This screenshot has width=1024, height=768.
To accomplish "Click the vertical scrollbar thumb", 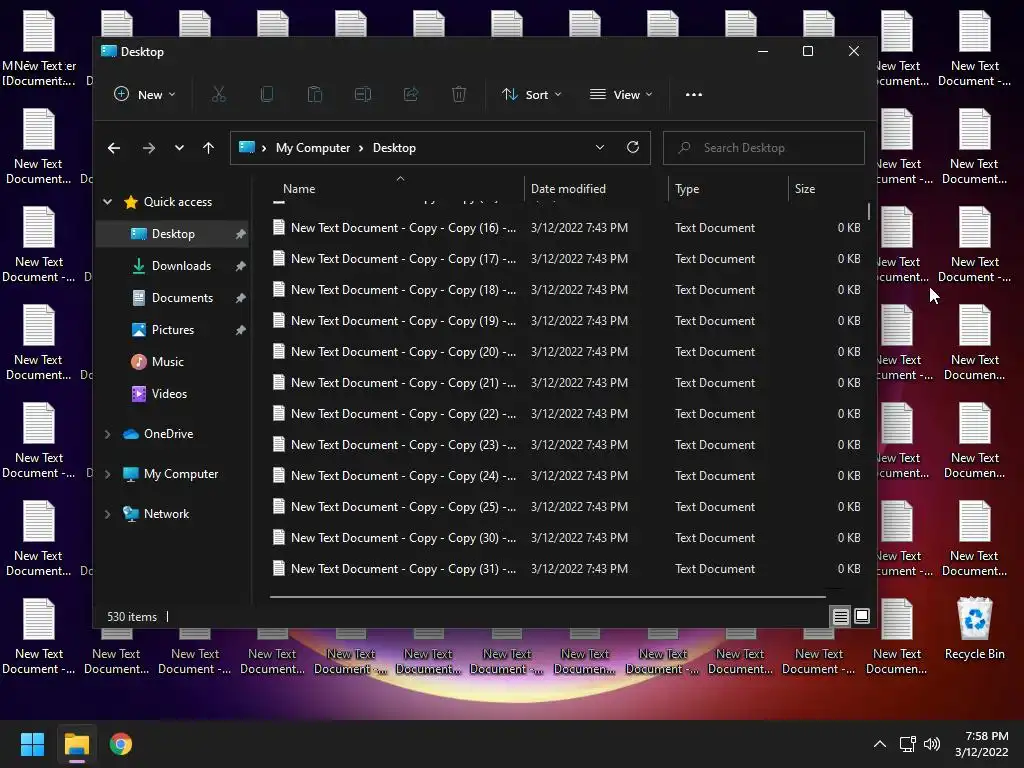I will [869, 212].
